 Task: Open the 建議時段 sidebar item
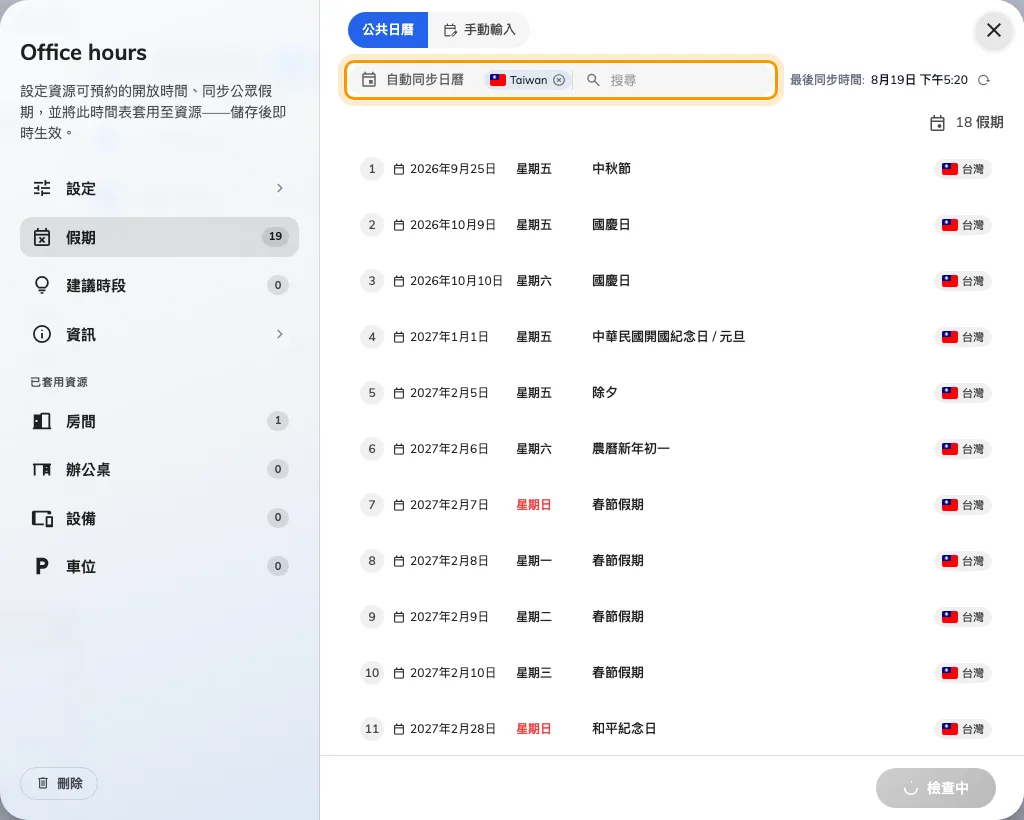(159, 285)
